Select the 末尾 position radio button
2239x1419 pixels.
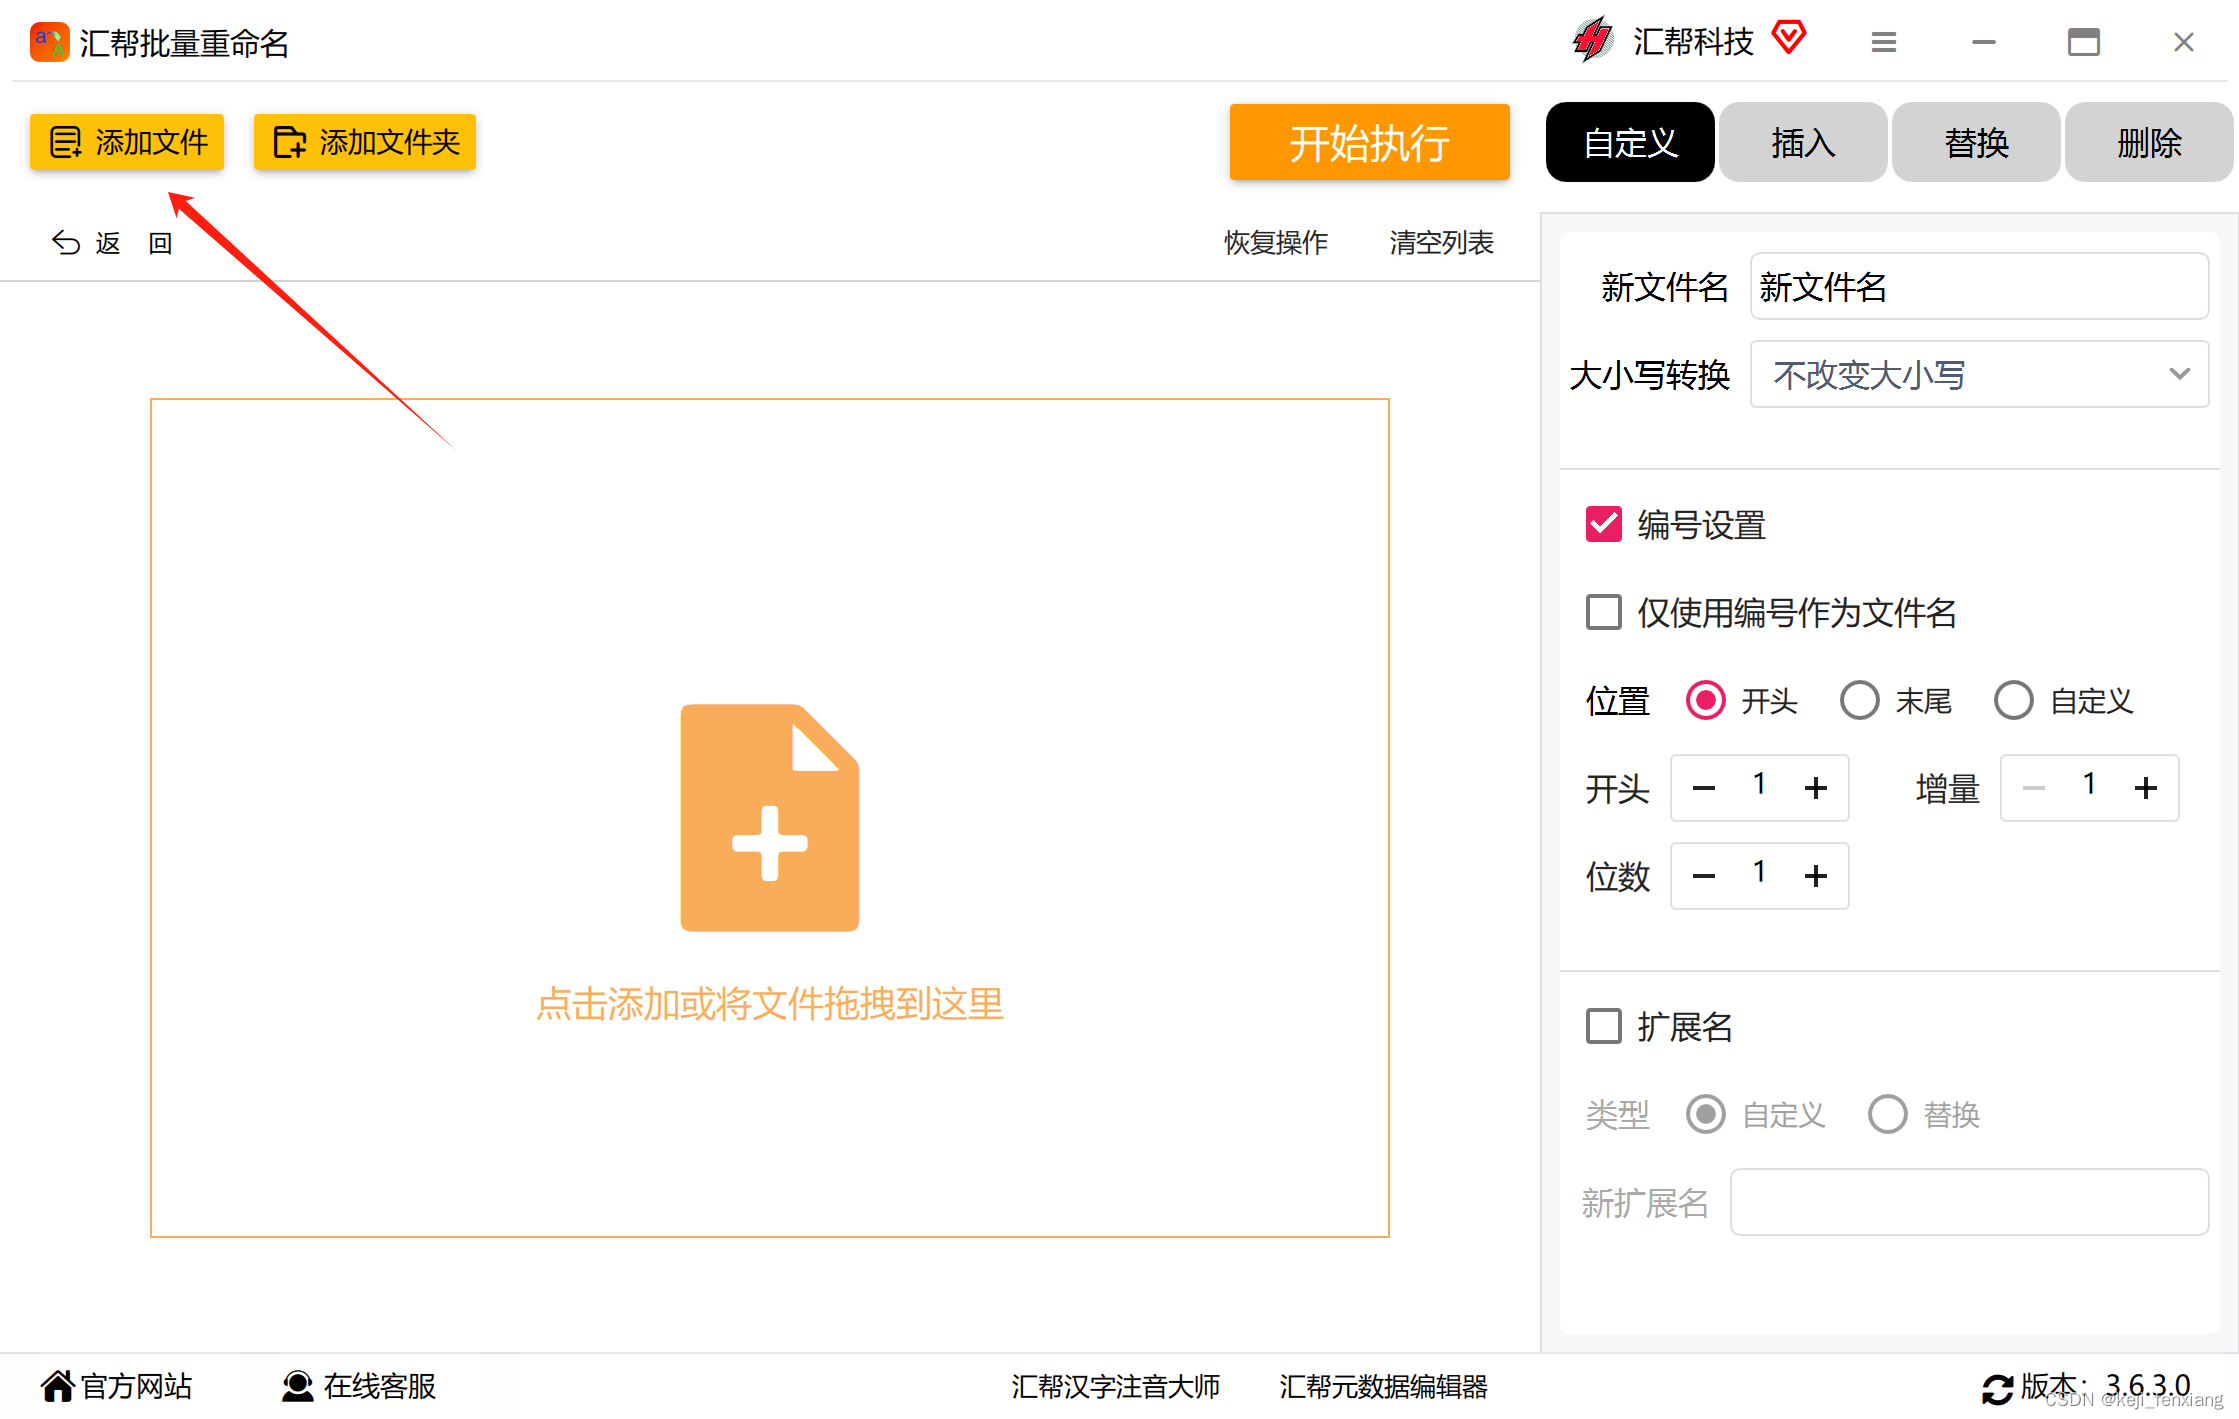(x=1859, y=700)
